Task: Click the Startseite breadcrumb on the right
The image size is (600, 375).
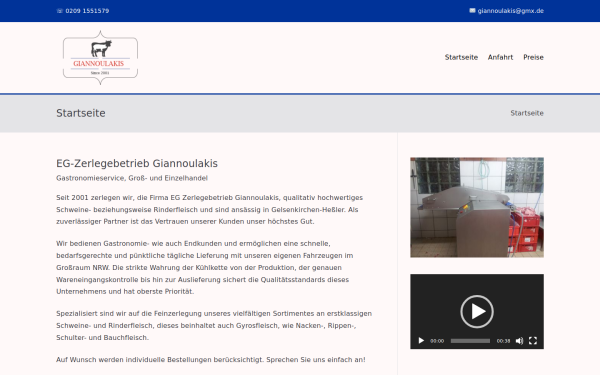Action: coord(527,113)
